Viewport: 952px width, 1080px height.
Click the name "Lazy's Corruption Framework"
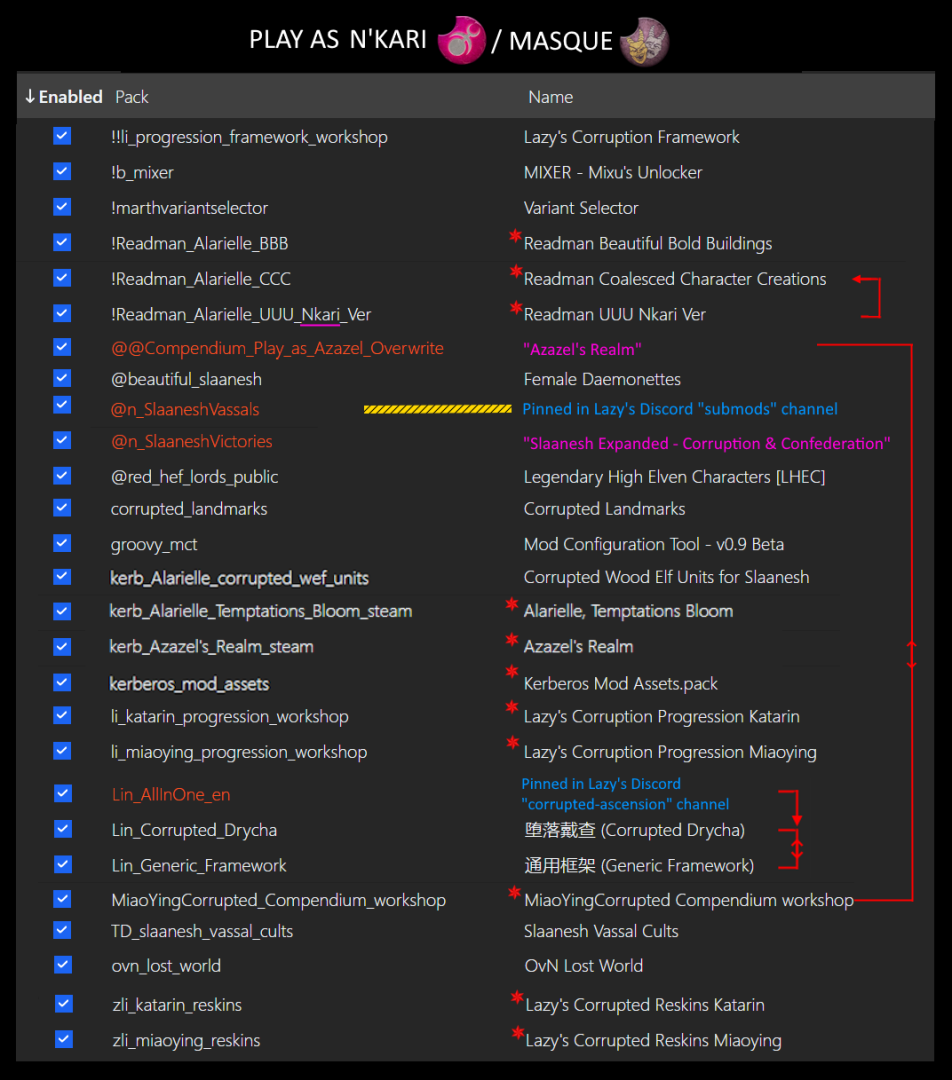[631, 137]
